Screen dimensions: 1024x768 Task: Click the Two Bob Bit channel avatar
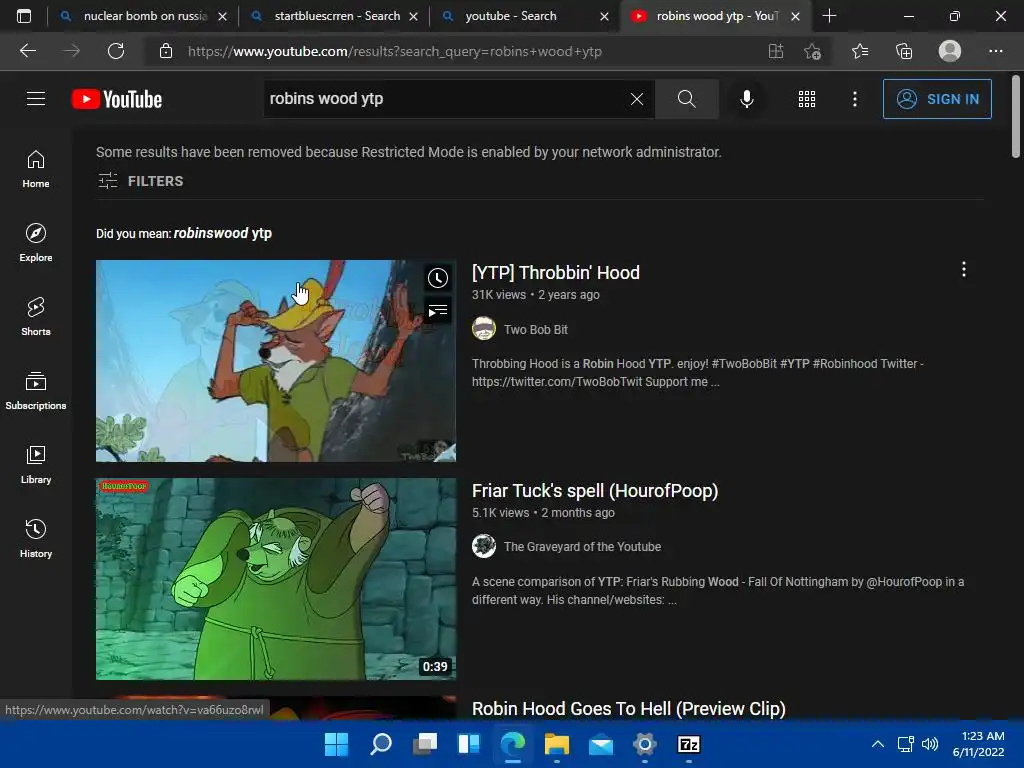(484, 328)
